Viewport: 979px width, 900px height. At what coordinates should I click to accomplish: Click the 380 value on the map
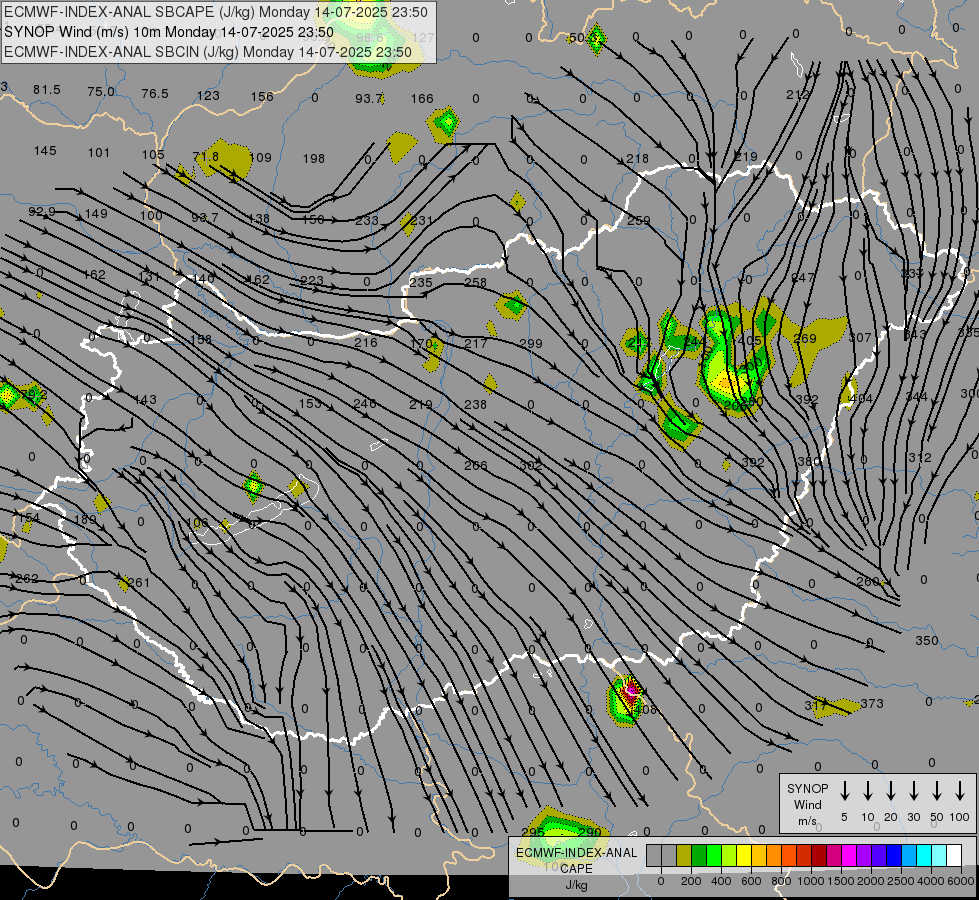click(x=809, y=462)
